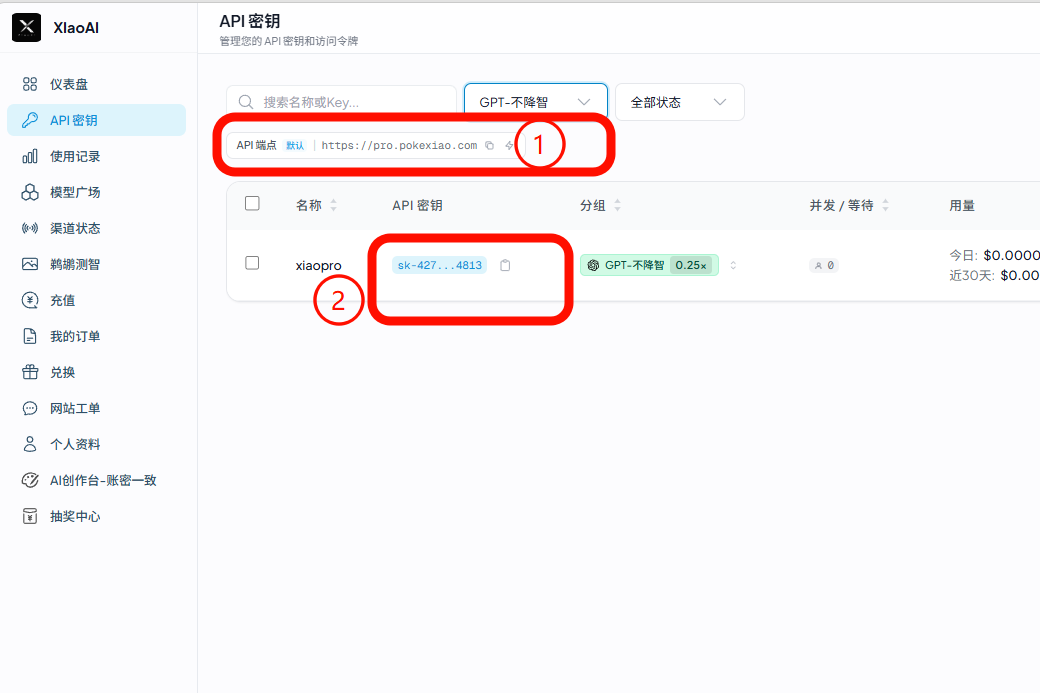Go to 兑换 menu item
Image resolution: width=1040 pixels, height=693 pixels.
click(x=96, y=372)
